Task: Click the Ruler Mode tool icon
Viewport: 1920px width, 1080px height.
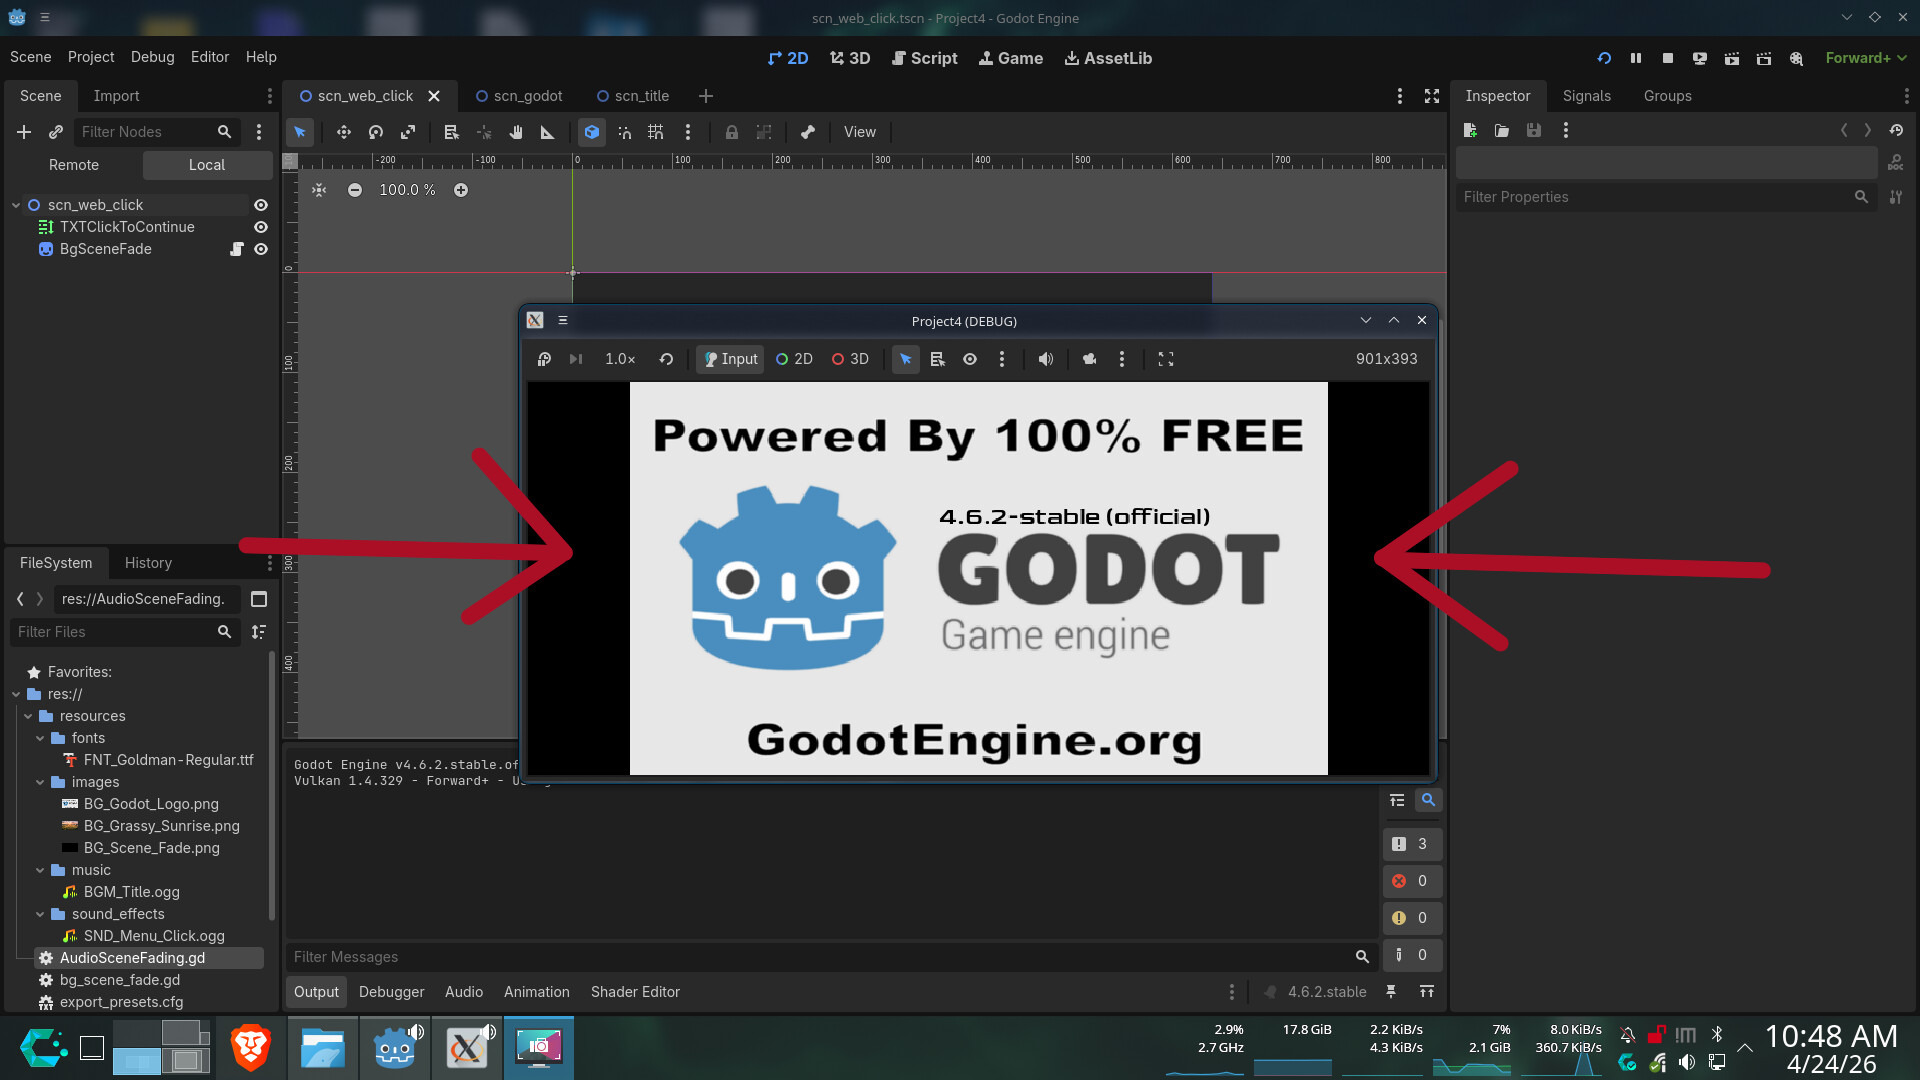Action: tap(547, 132)
